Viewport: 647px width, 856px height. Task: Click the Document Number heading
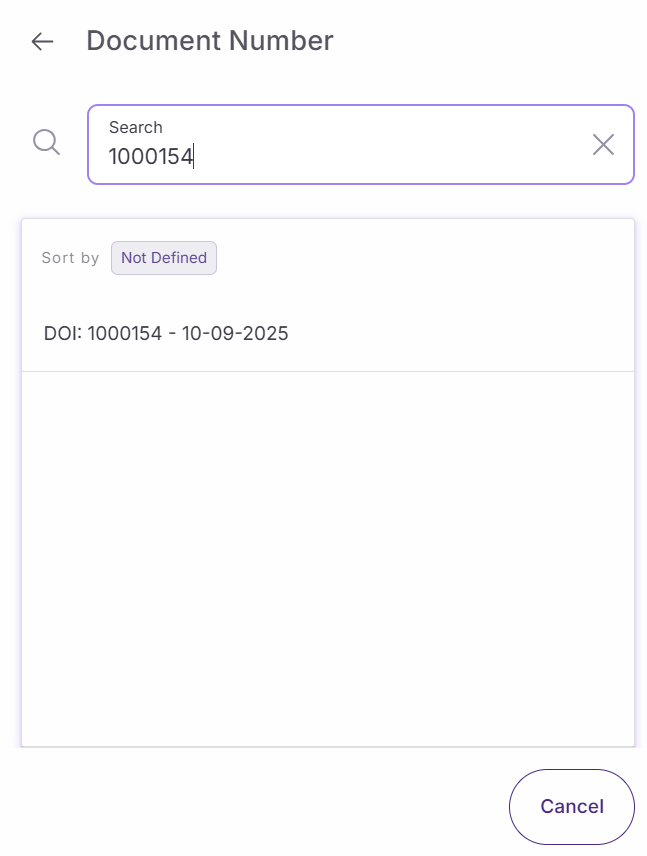pos(210,41)
